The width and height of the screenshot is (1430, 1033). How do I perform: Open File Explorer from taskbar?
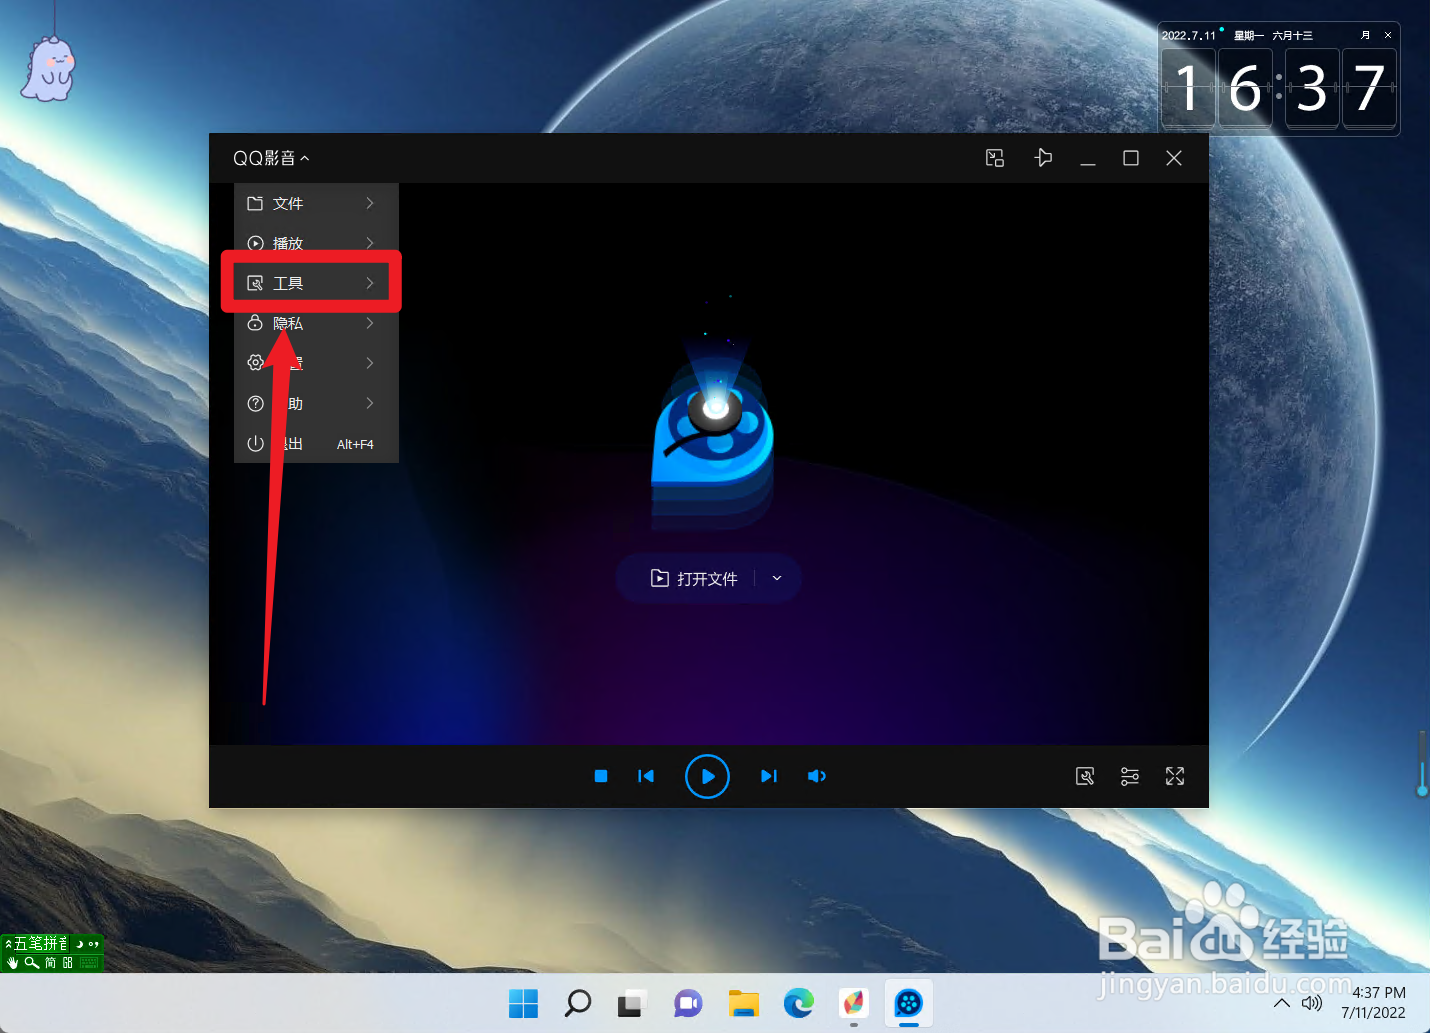(x=743, y=1003)
